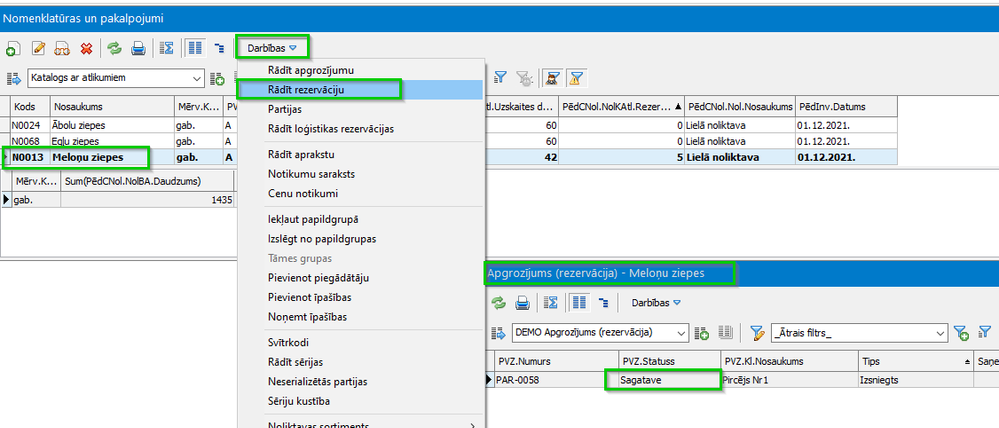The width and height of the screenshot is (999, 428).
Task: Click the Kods column header
Action: (30, 106)
